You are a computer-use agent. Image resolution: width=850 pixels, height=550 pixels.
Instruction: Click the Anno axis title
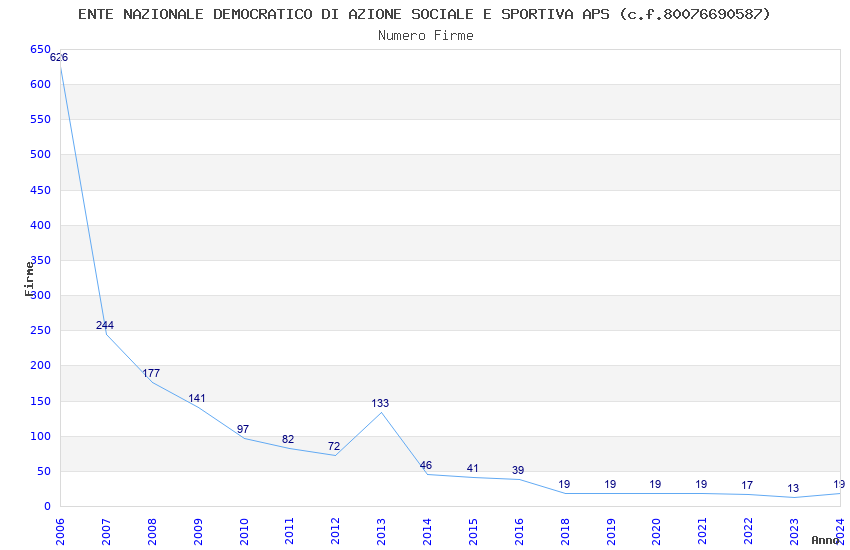tap(825, 540)
